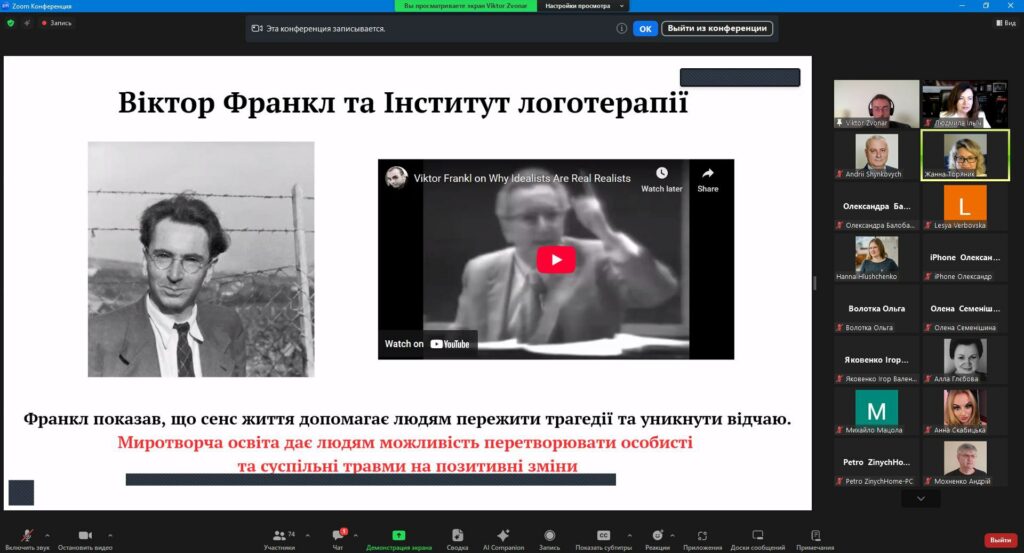Click muted mic icon on Lesya Verbovska tile
Viewport: 1024px width, 553px height.
927,225
